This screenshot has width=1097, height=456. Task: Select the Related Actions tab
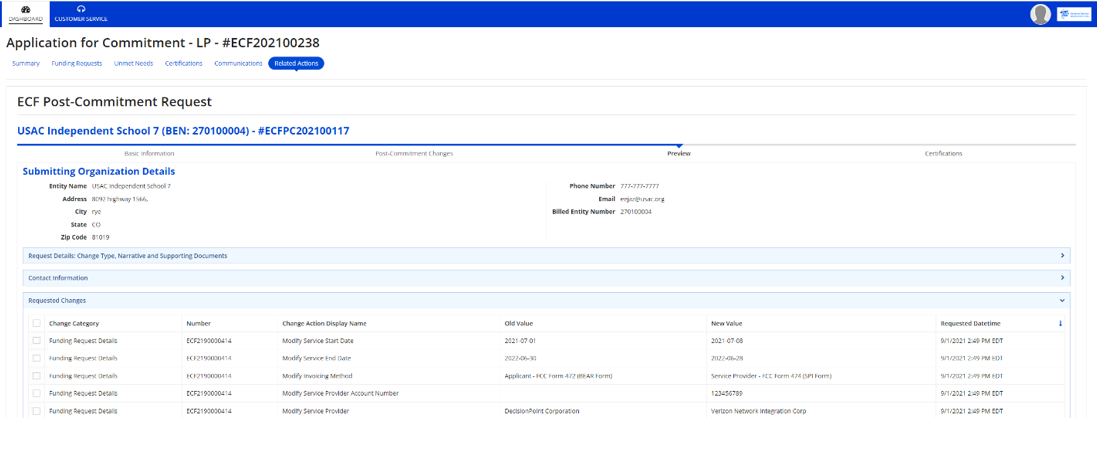click(296, 64)
